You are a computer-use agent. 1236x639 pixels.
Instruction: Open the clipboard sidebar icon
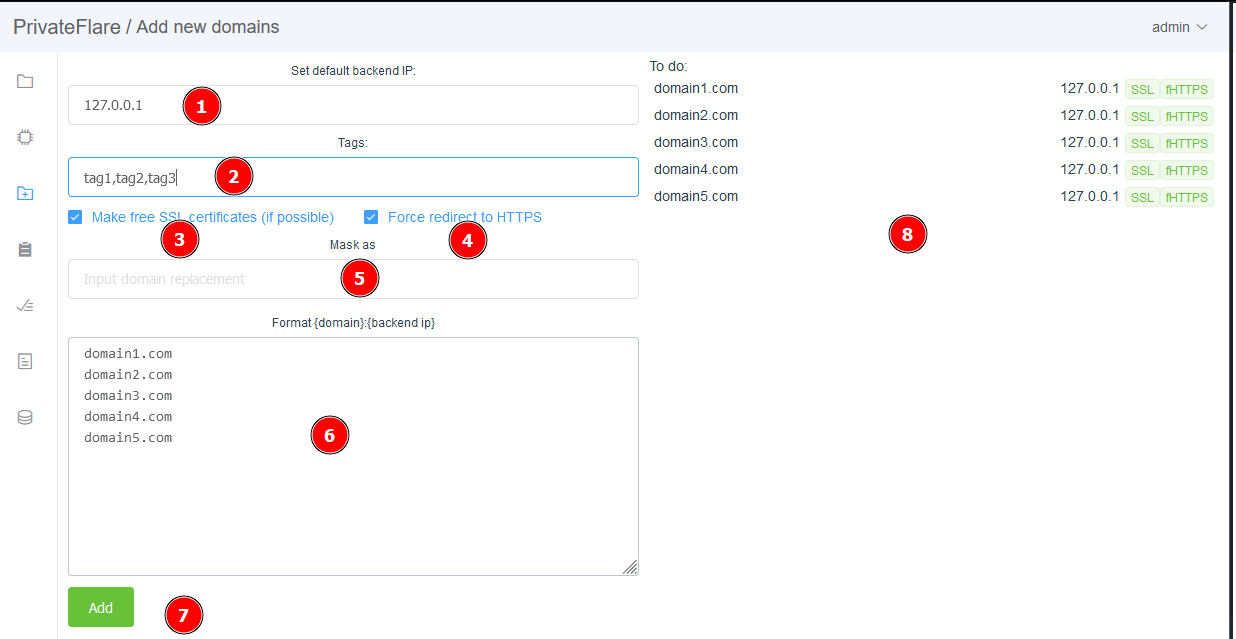(25, 250)
